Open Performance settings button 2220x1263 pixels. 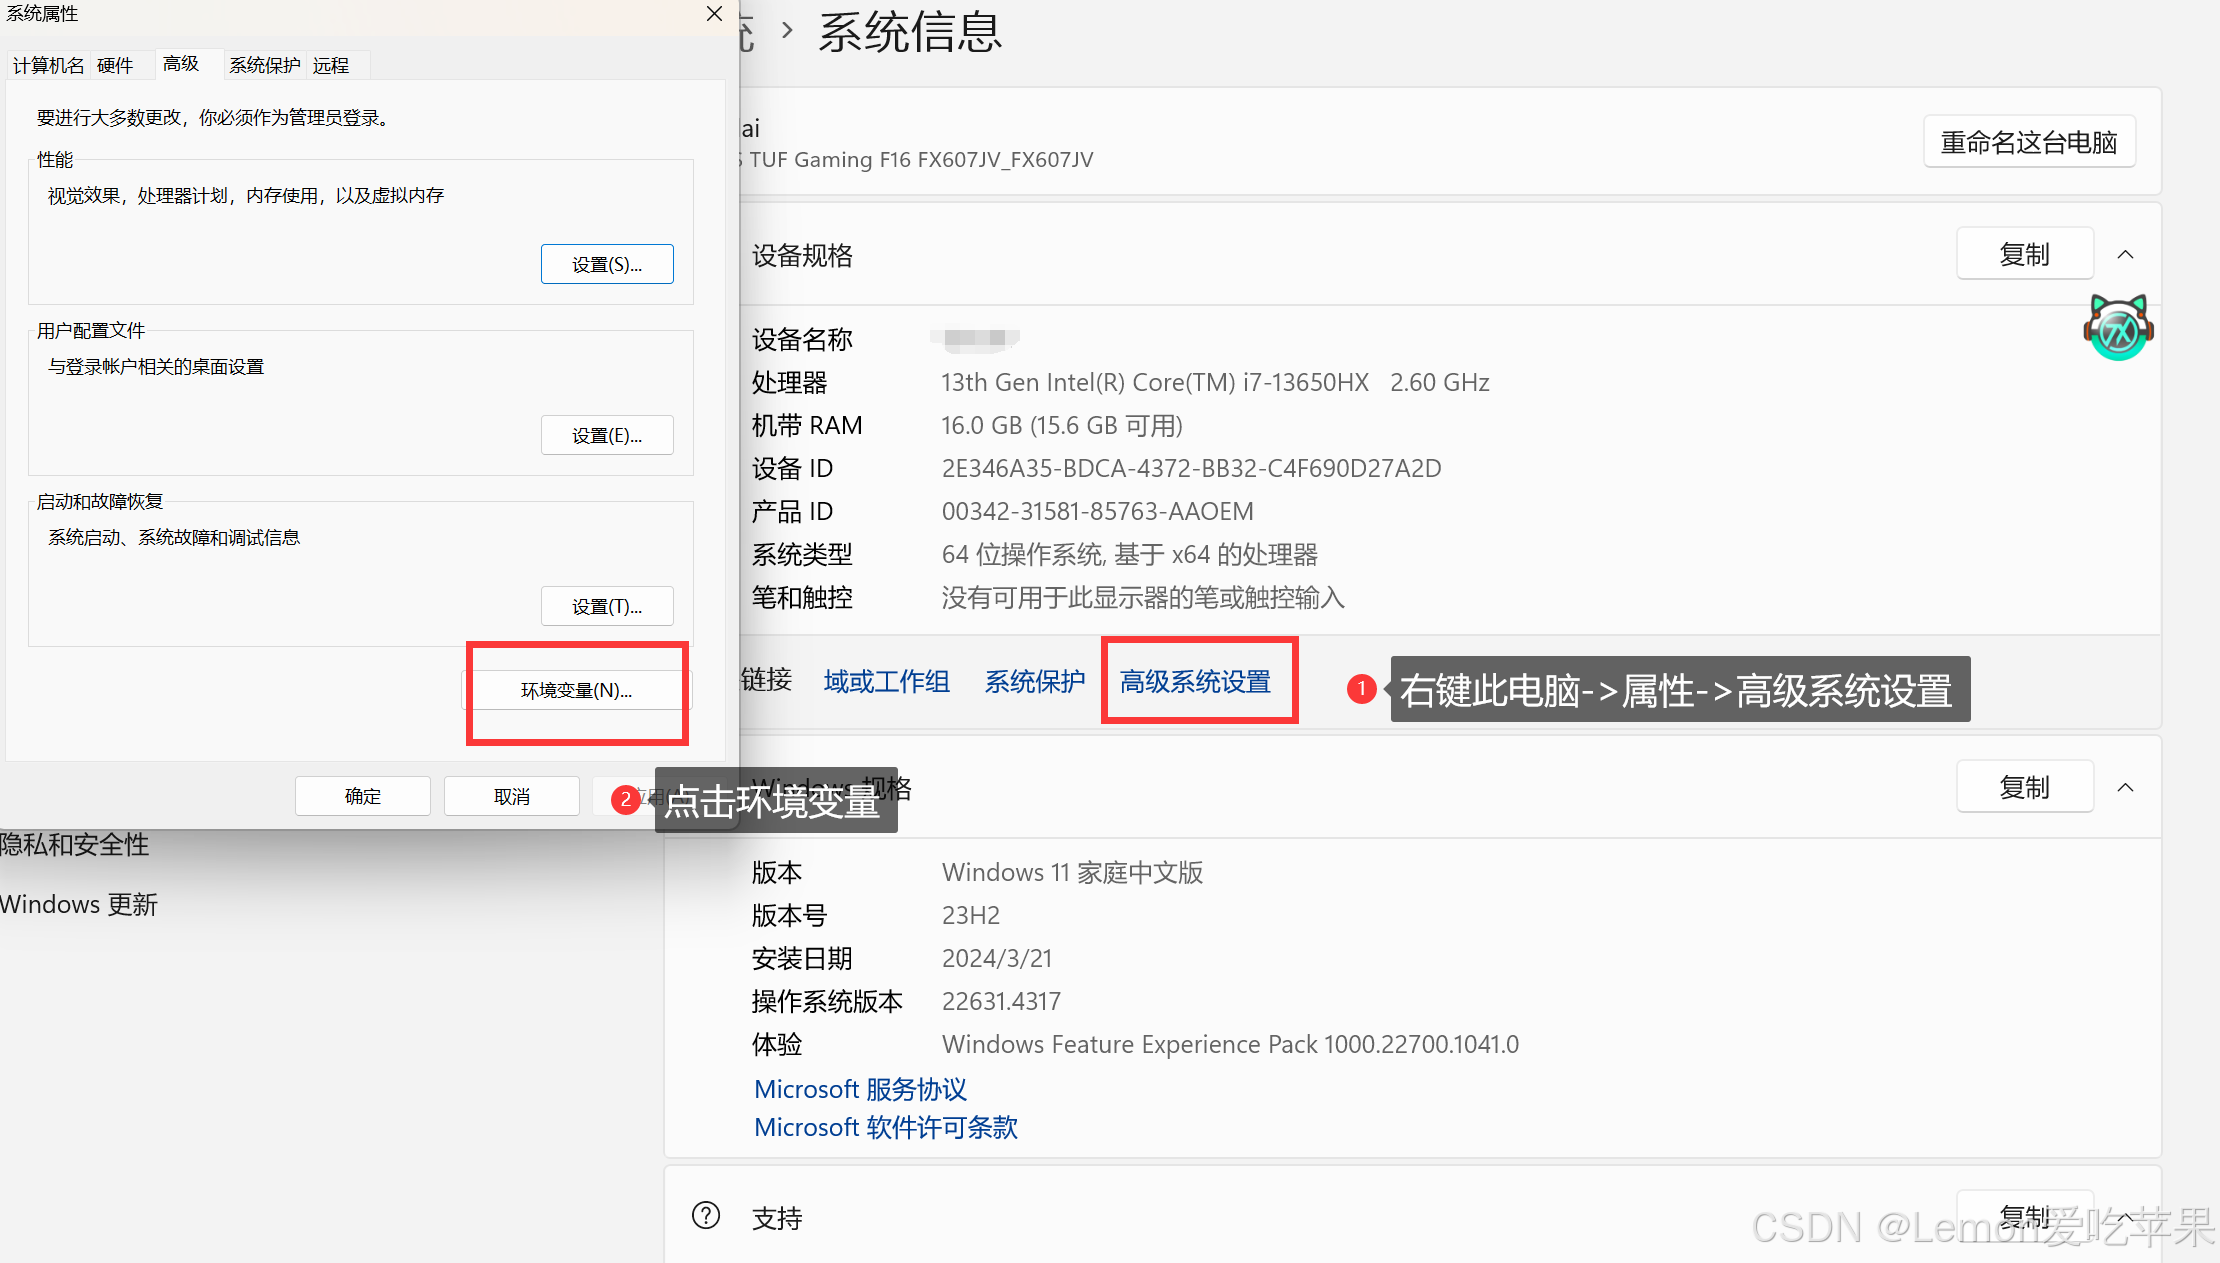tap(607, 264)
